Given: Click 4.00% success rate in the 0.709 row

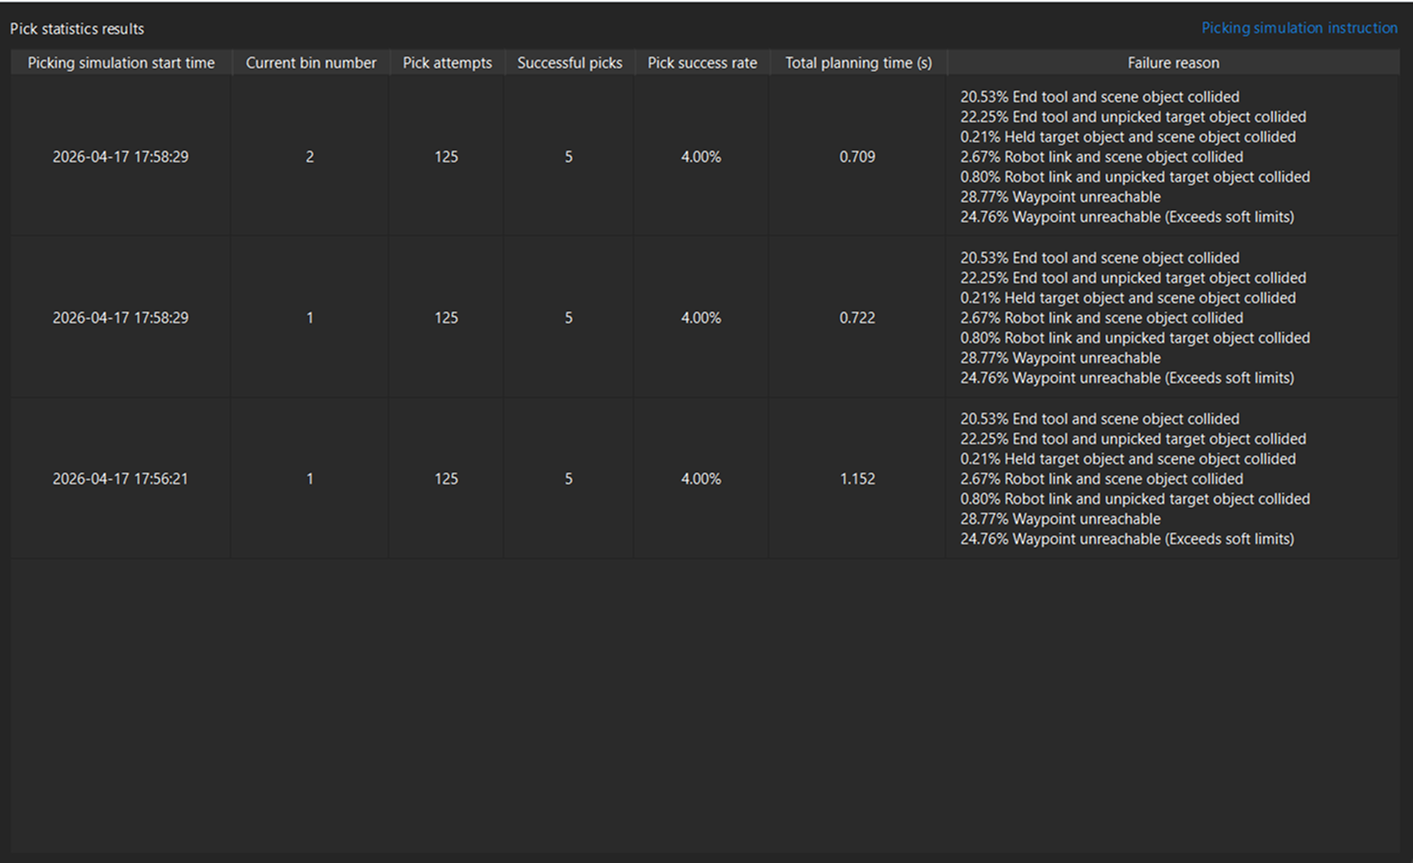Looking at the screenshot, I should point(701,157).
